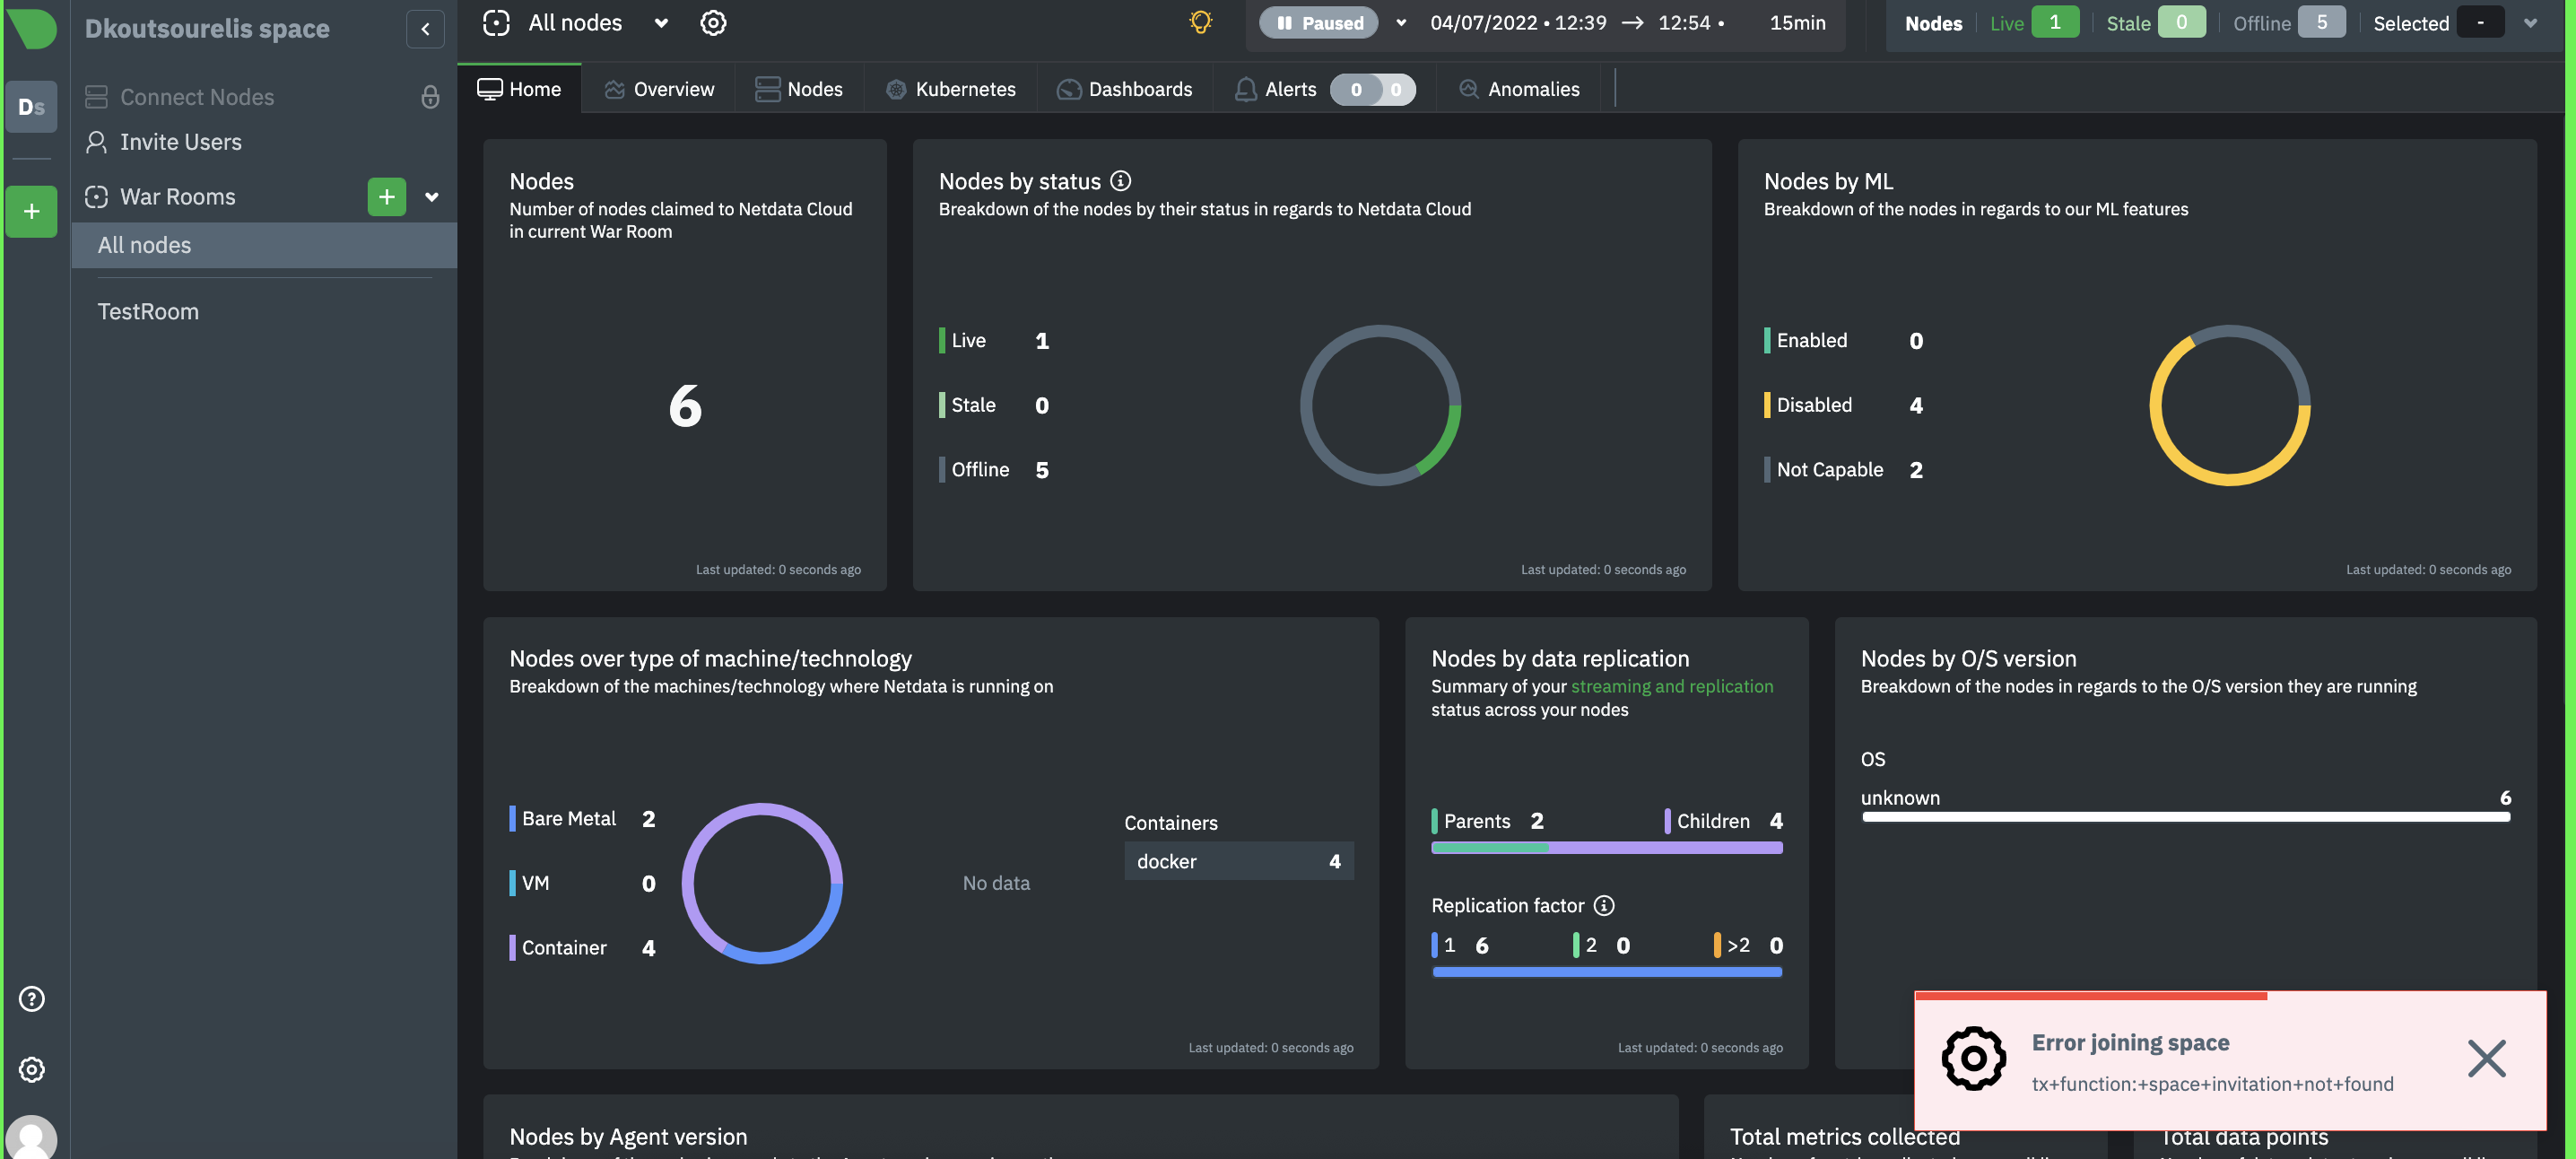Image resolution: width=2576 pixels, height=1159 pixels.
Task: Click Invite Users in the sidebar
Action: click(180, 142)
